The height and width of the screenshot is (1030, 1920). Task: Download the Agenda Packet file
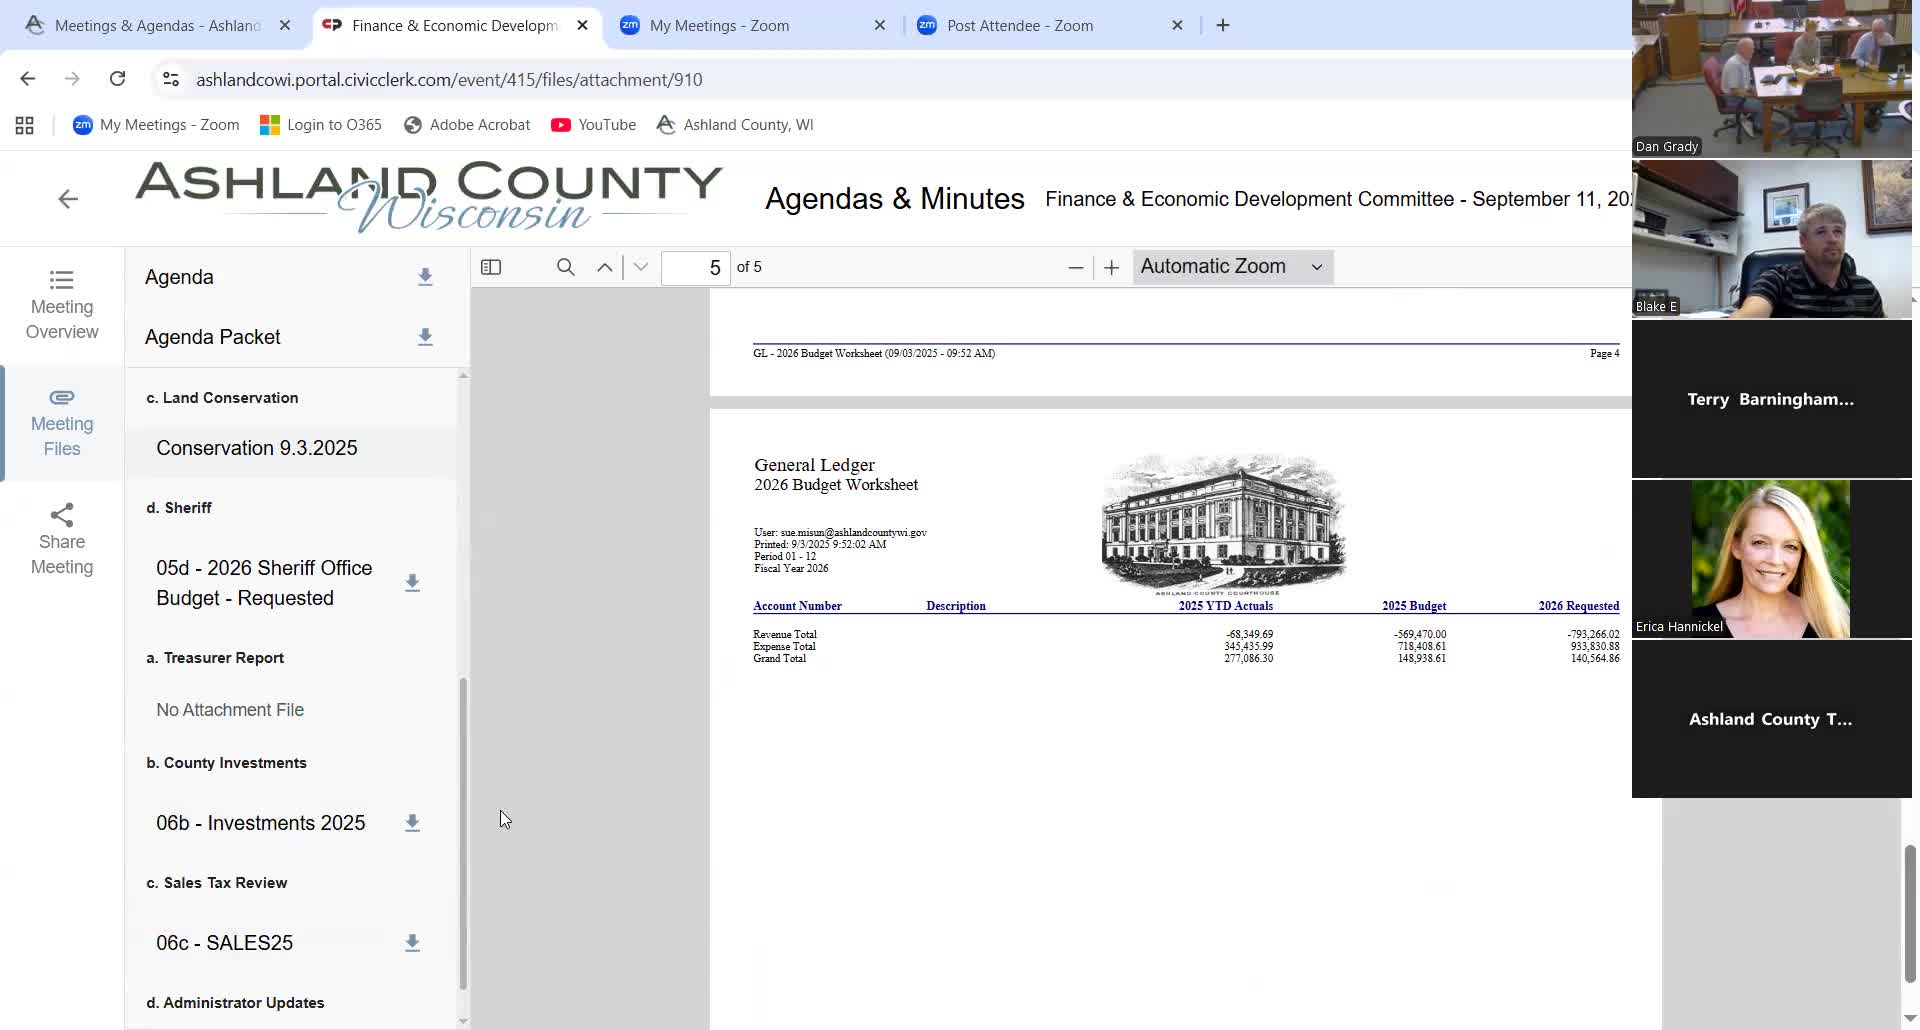pos(425,338)
